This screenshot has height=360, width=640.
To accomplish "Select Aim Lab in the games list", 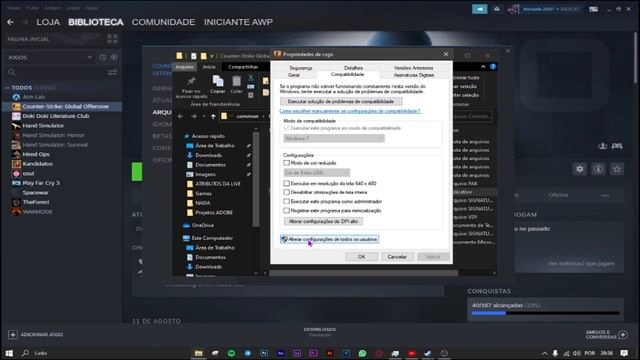I will [34, 97].
